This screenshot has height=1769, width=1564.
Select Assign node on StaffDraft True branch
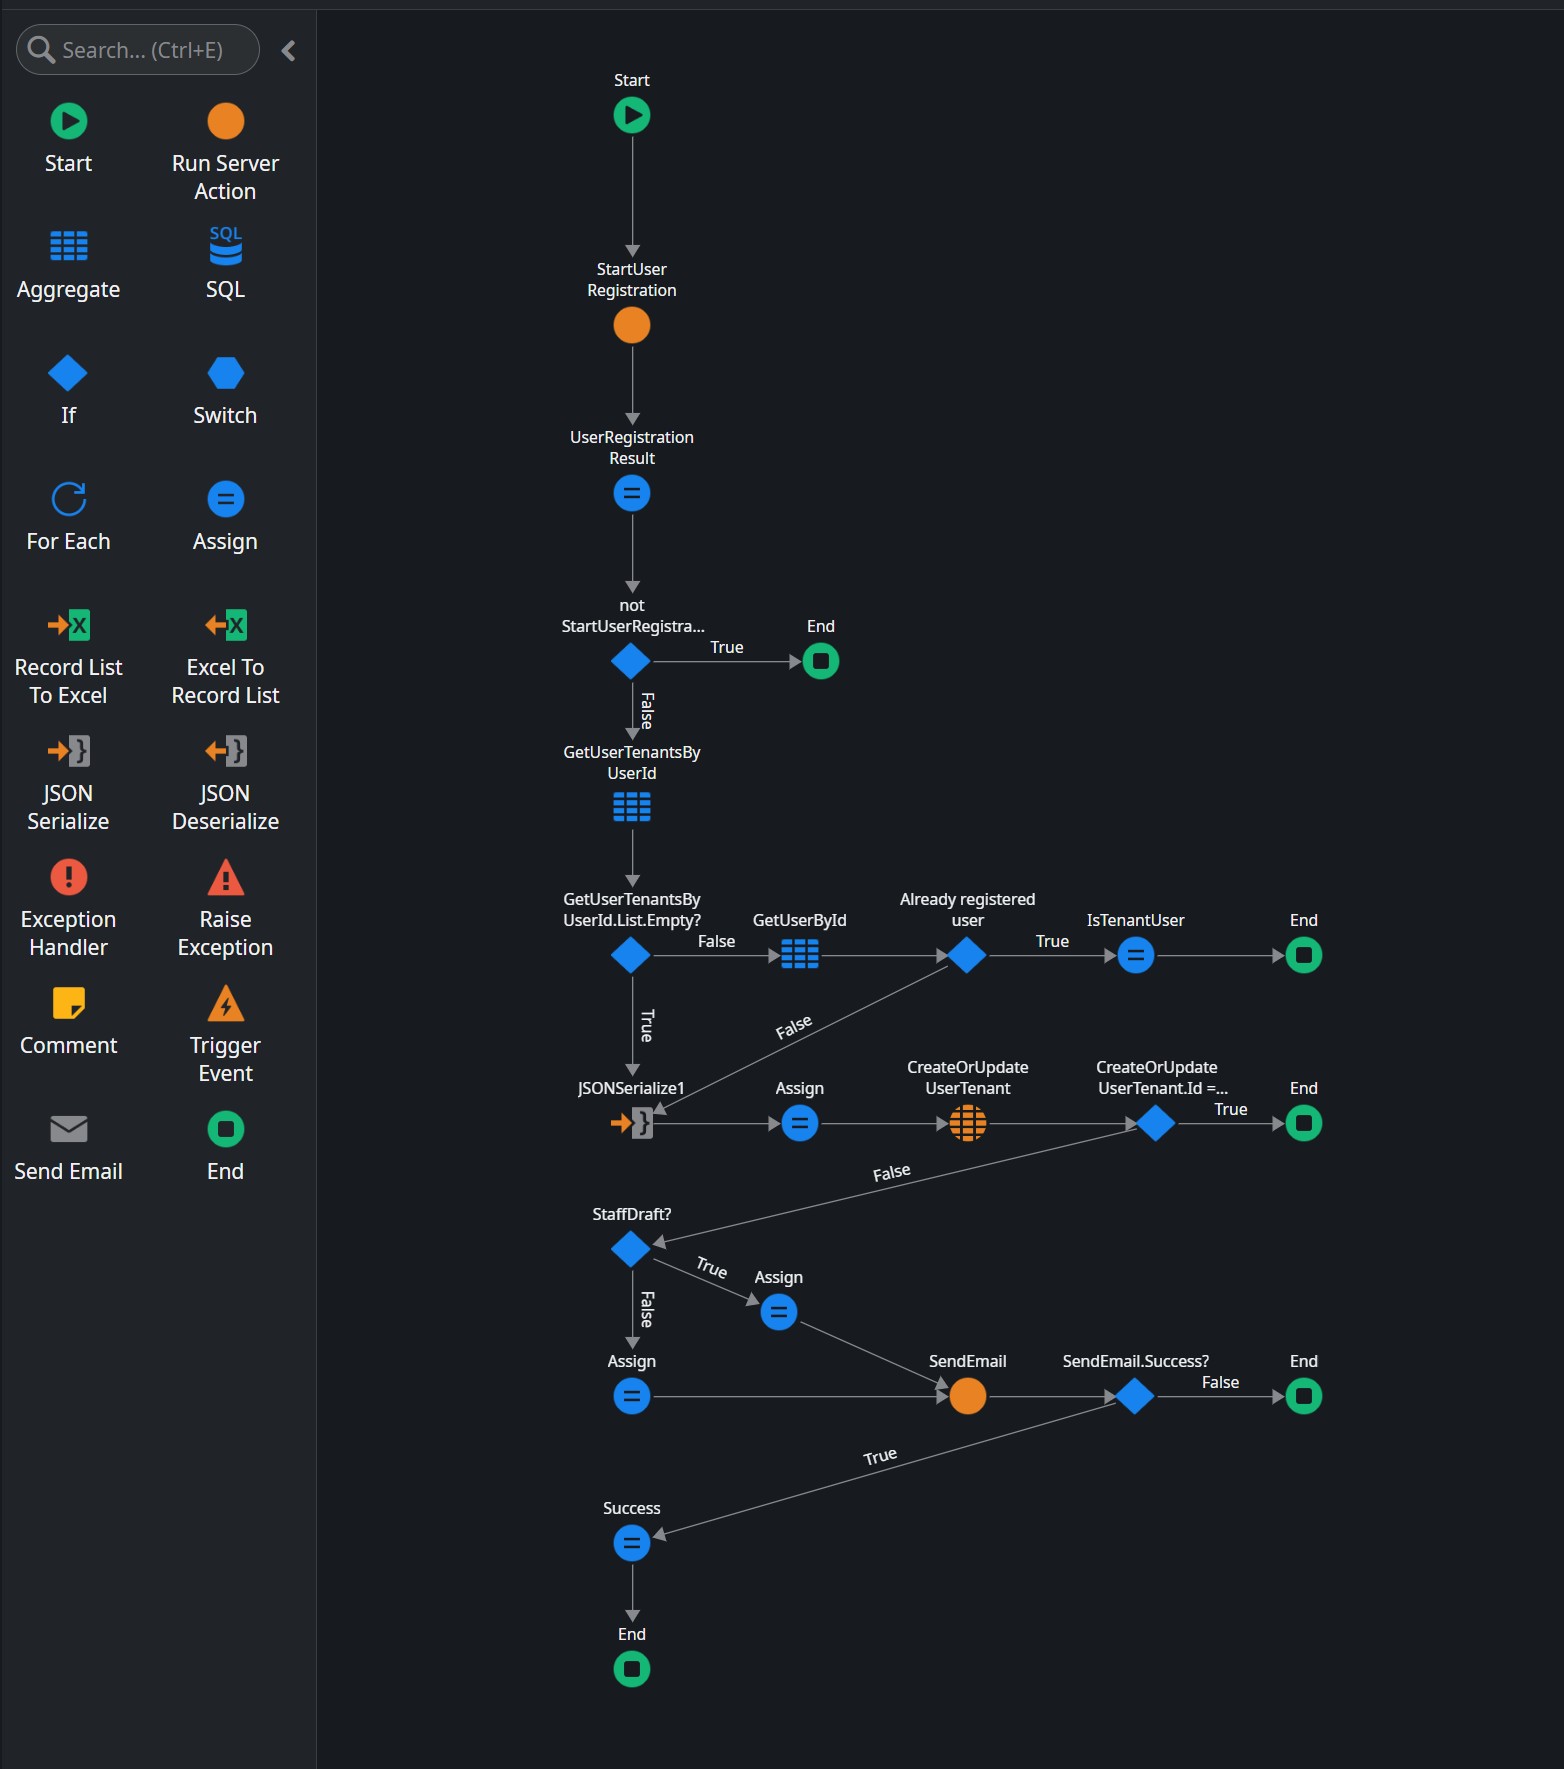pos(779,1313)
